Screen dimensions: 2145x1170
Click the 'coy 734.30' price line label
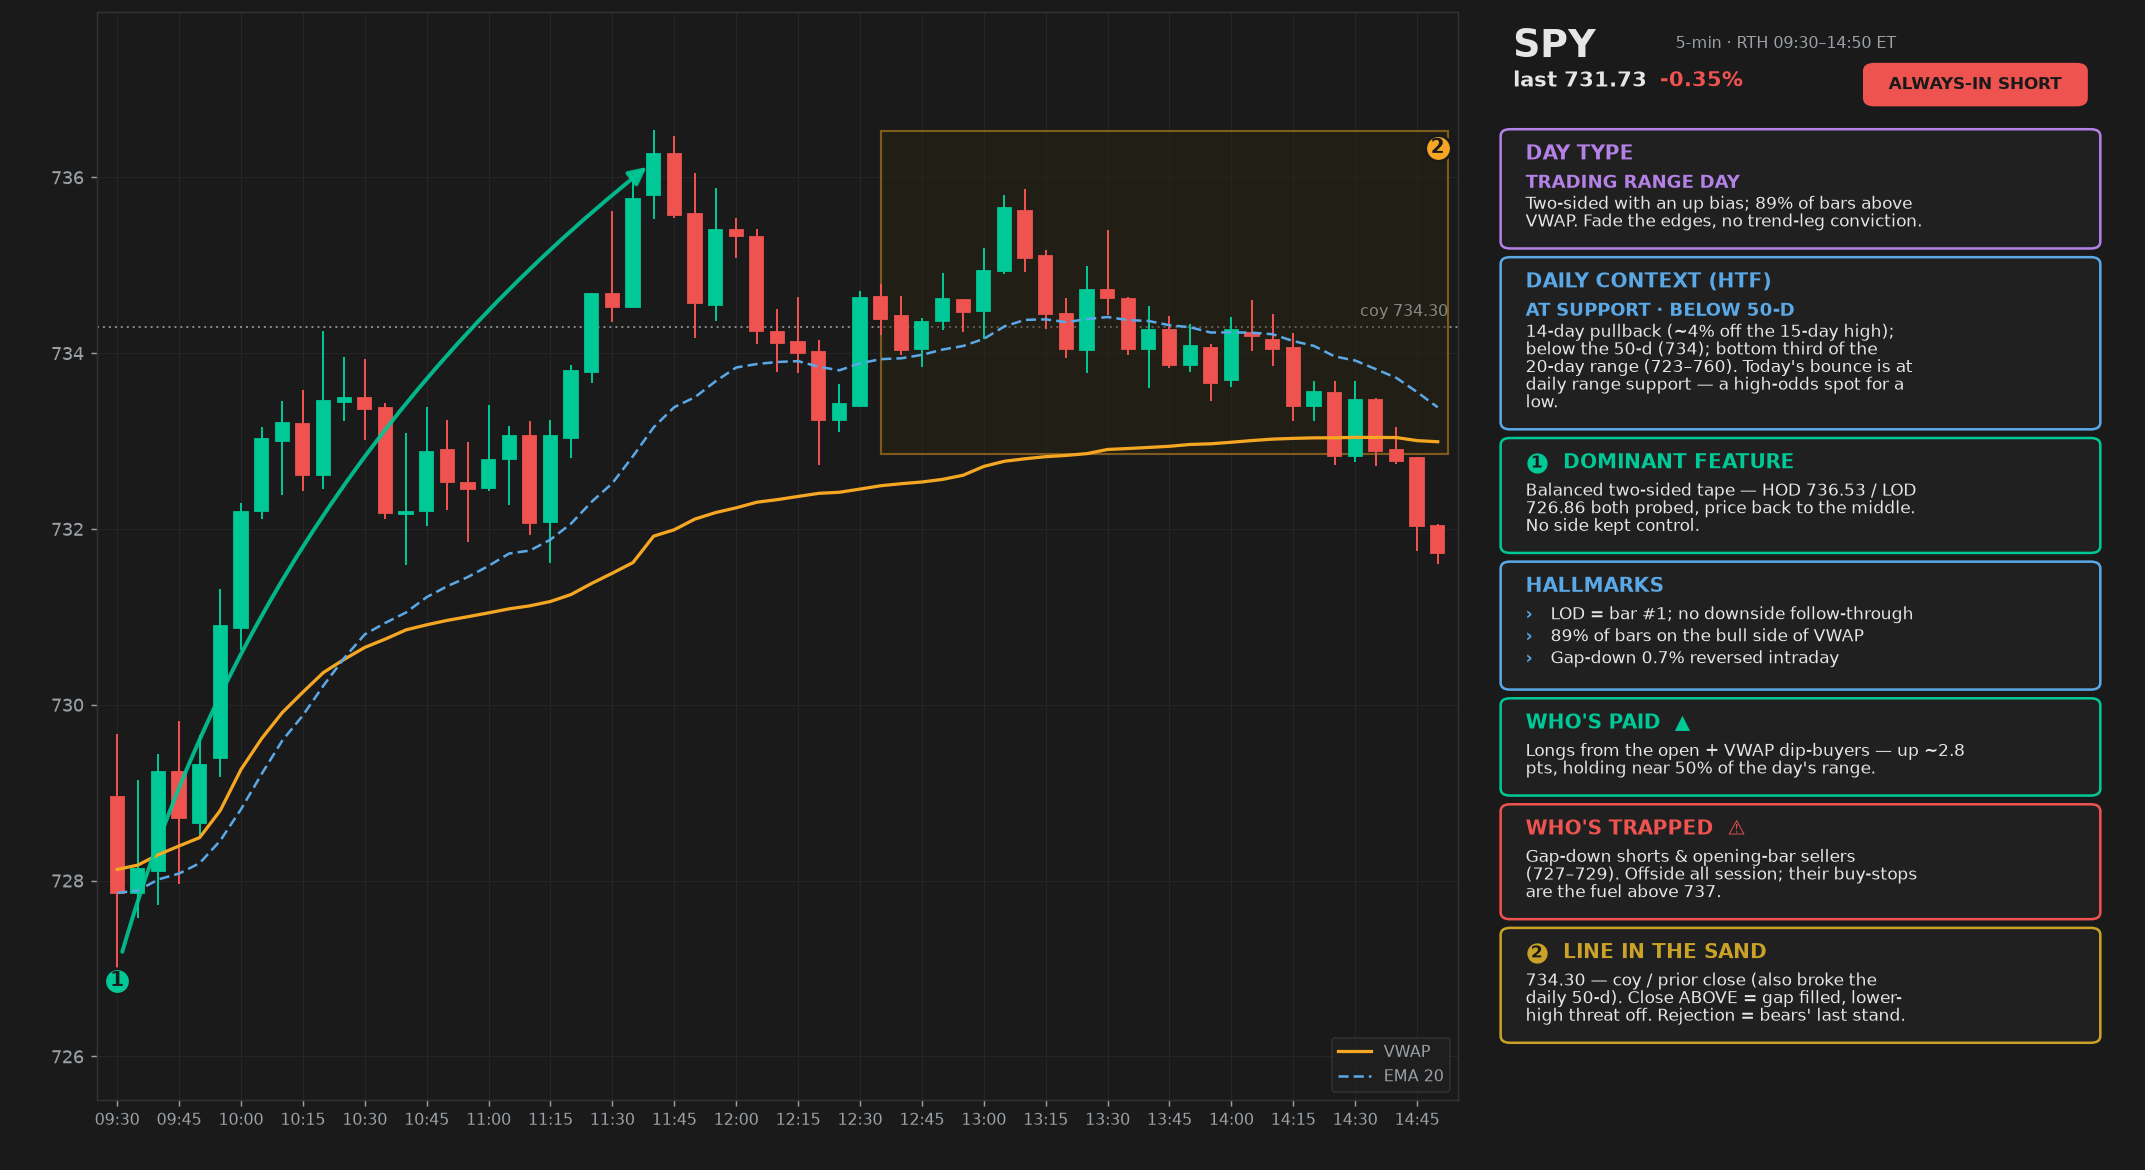point(1403,311)
